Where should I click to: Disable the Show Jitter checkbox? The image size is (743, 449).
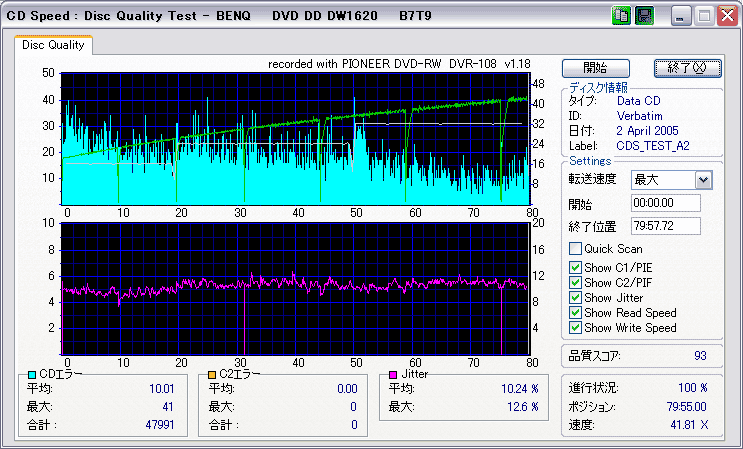point(575,298)
